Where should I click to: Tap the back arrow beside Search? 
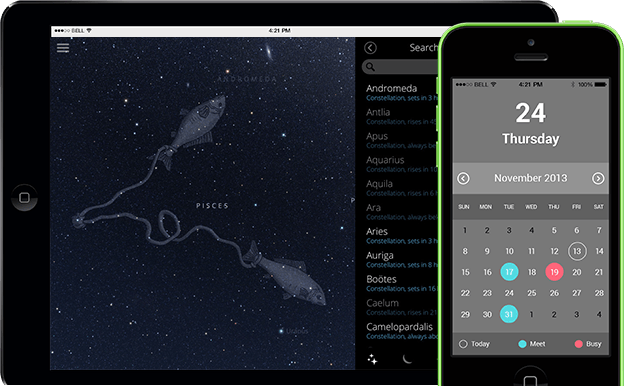[x=370, y=48]
